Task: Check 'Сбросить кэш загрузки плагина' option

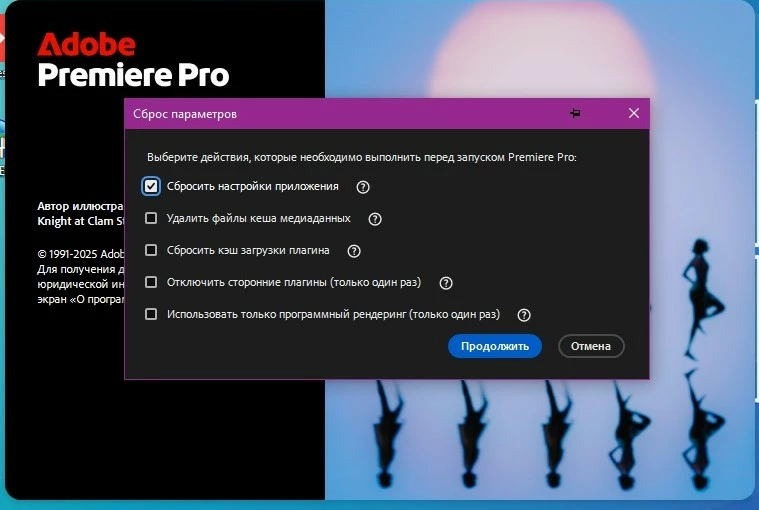Action: click(x=151, y=250)
